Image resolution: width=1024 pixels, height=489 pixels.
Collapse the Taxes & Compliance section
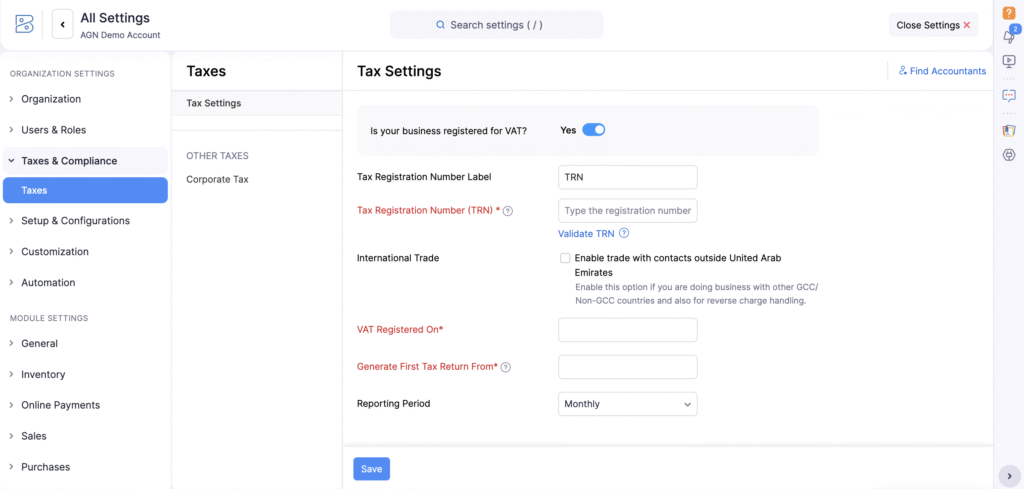tap(85, 161)
